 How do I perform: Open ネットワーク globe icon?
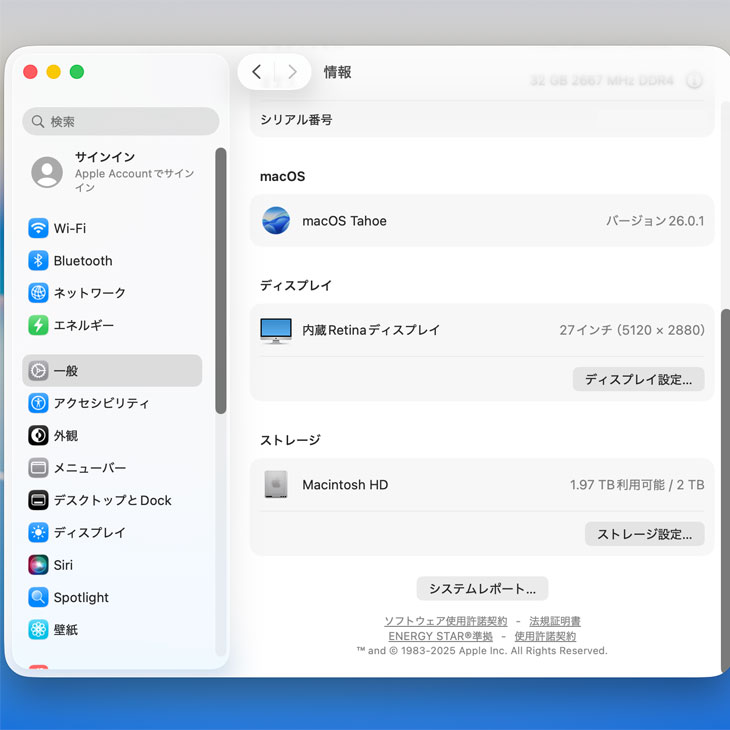38,293
